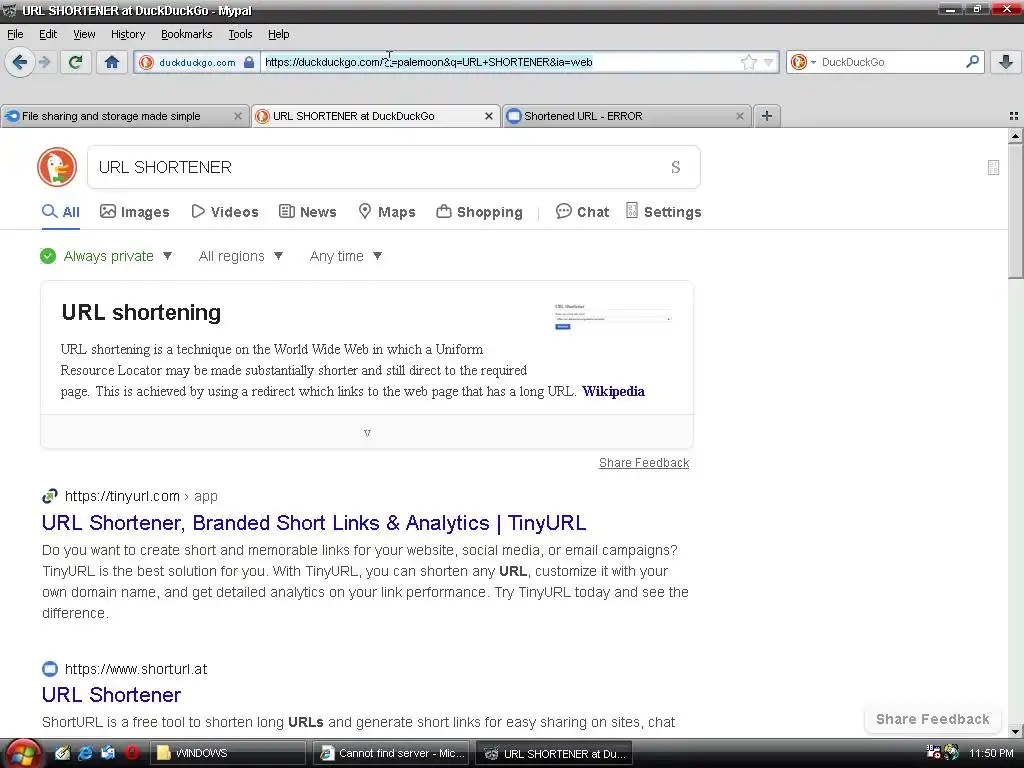Open the History menu
Viewport: 1024px width, 768px height.
[x=128, y=34]
